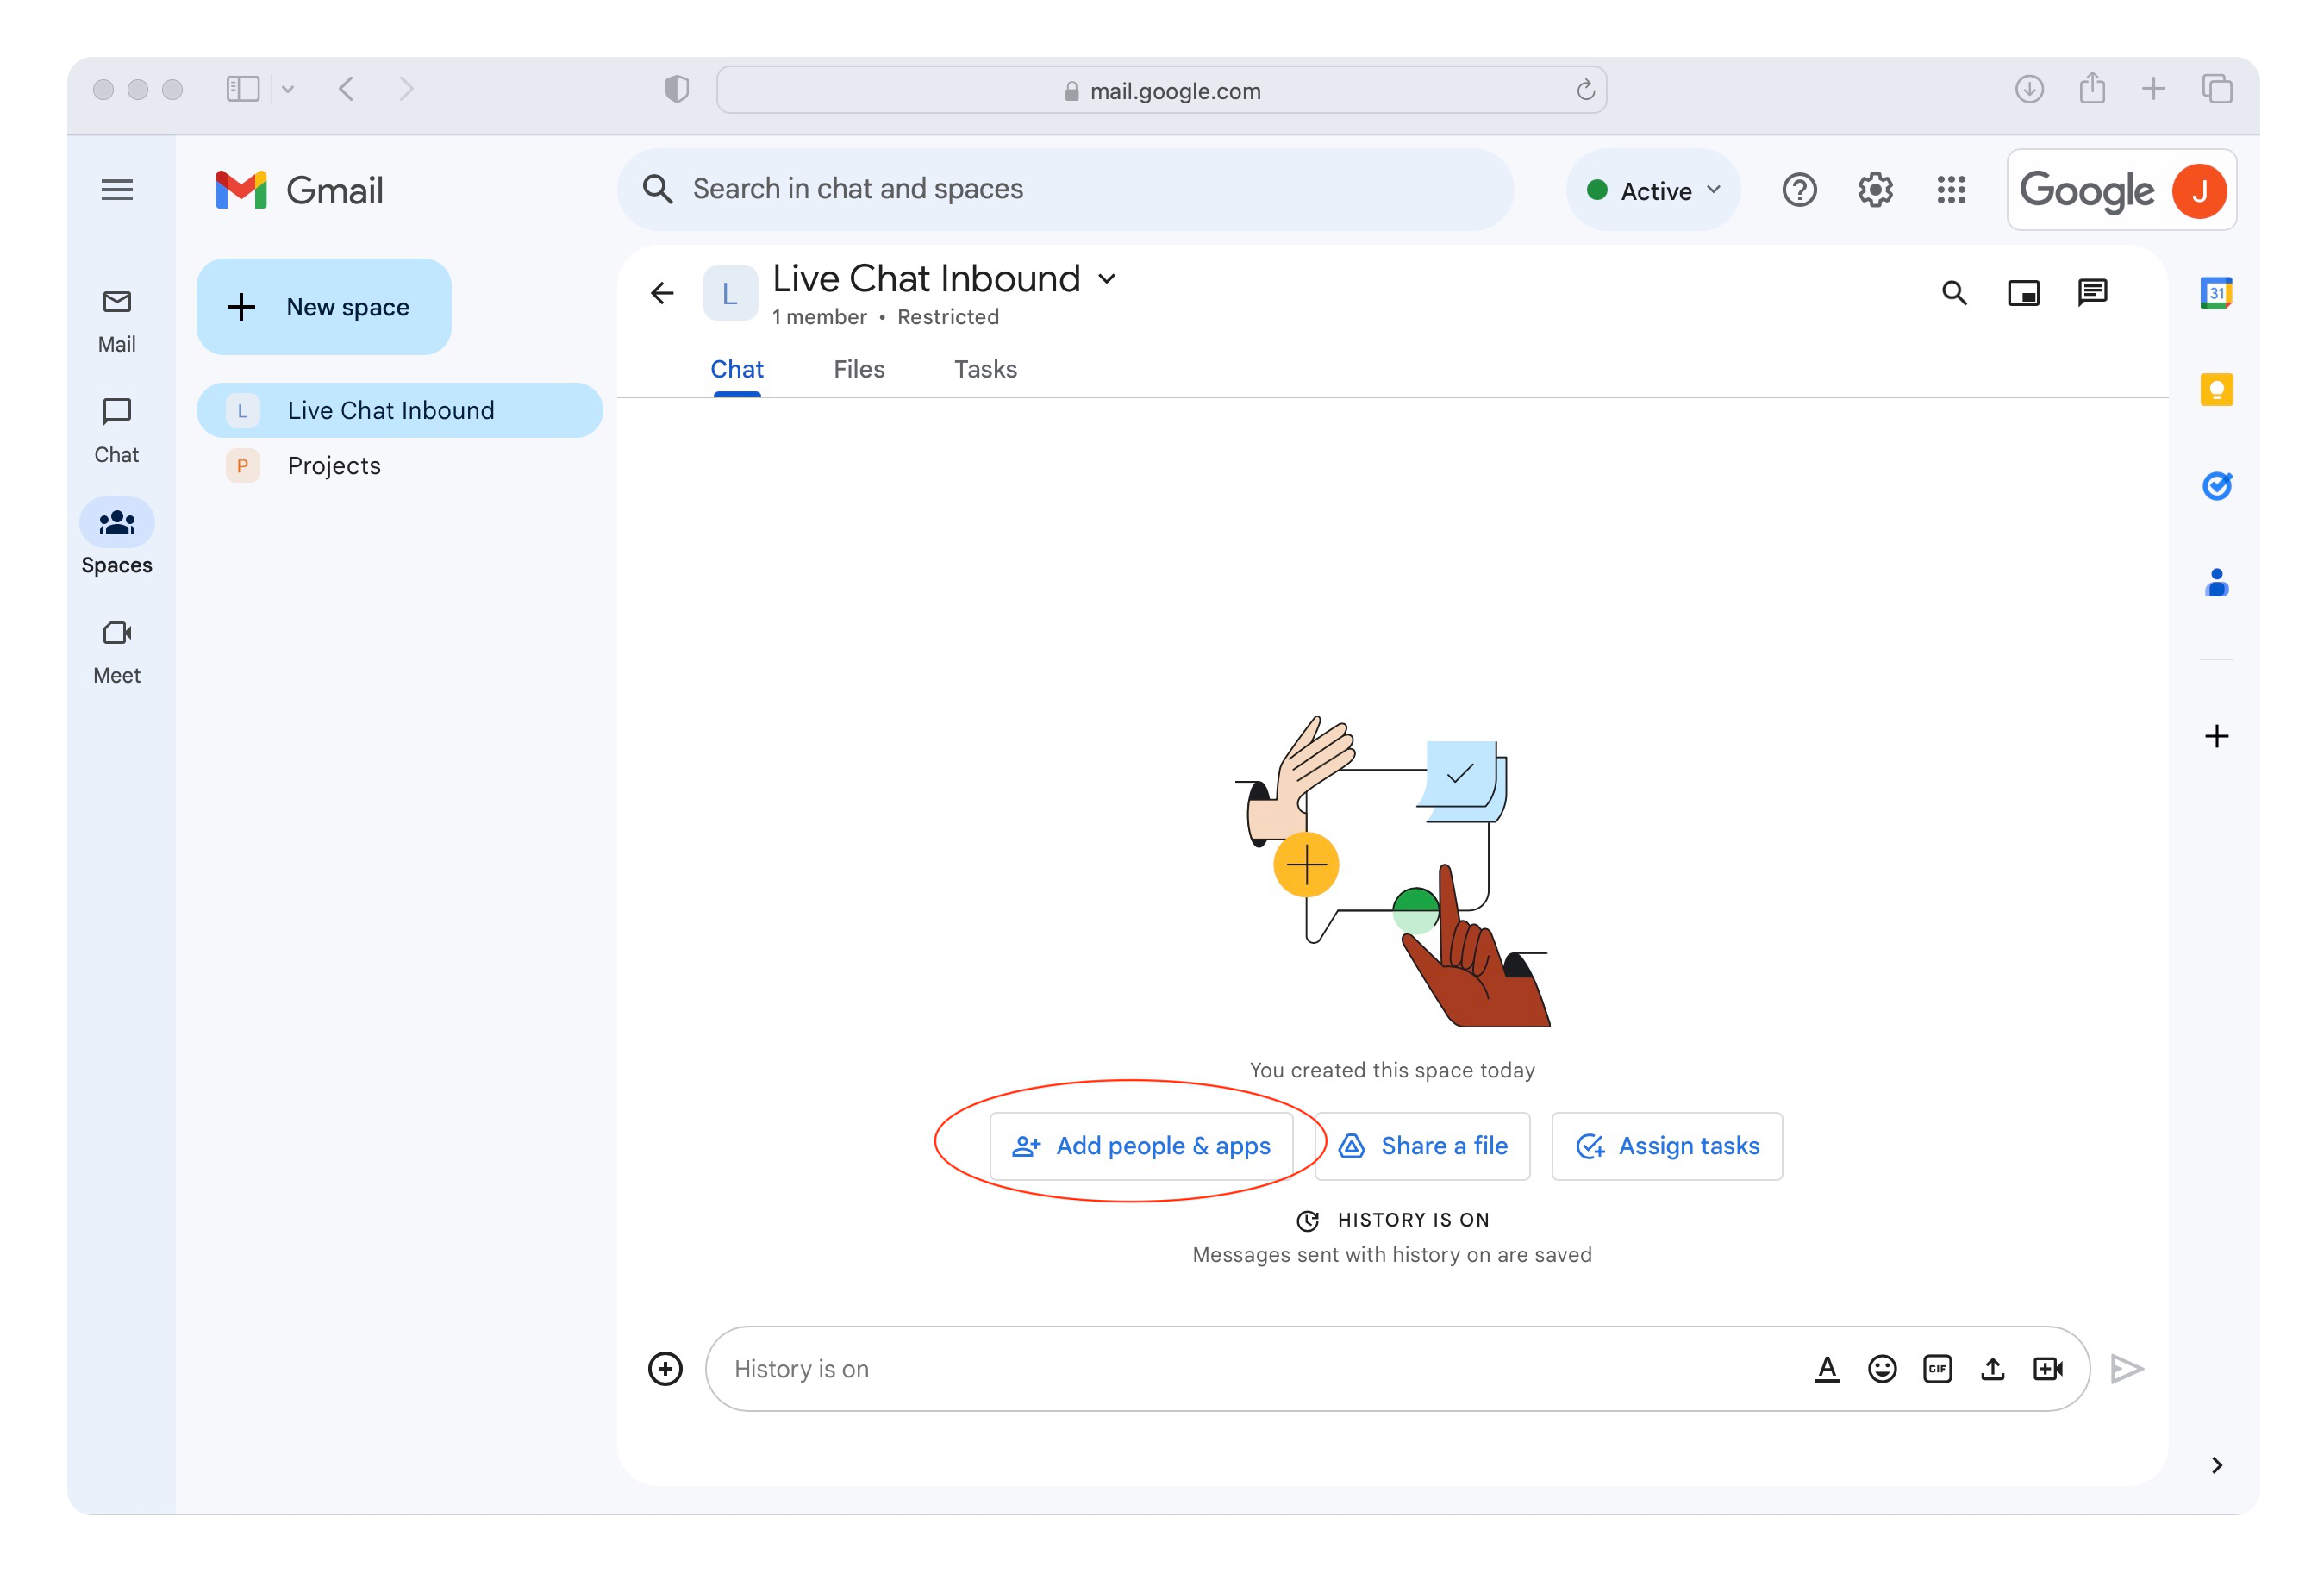Open Settings gear icon
The image size is (2324, 1586).
pos(1876,189)
